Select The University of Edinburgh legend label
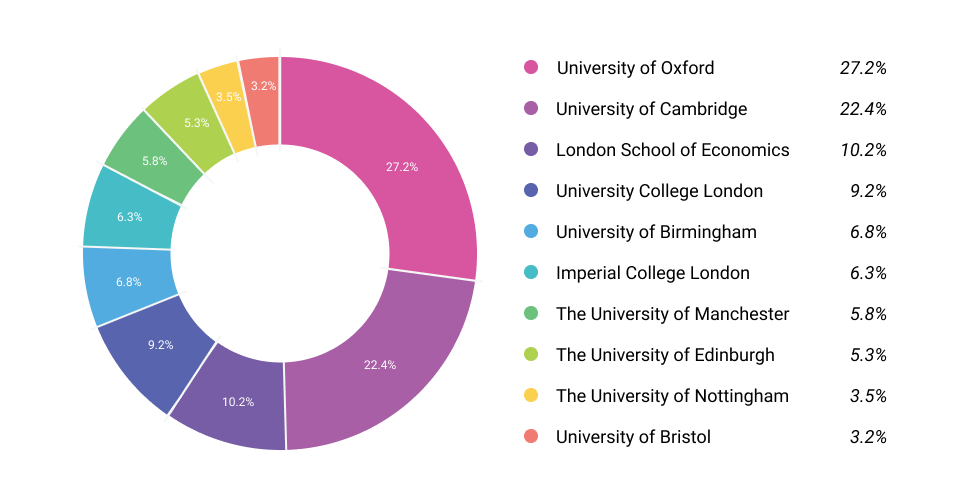This screenshot has width=966, height=499. pyautogui.click(x=665, y=355)
